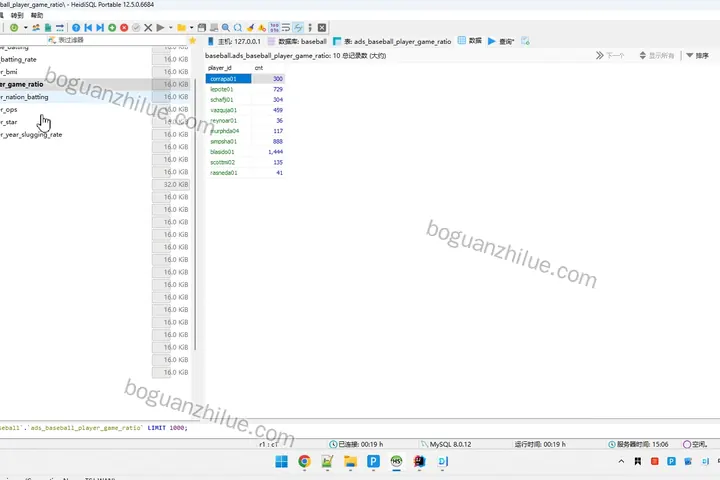Click the HeidiSQL taskbar icon

(x=396, y=461)
